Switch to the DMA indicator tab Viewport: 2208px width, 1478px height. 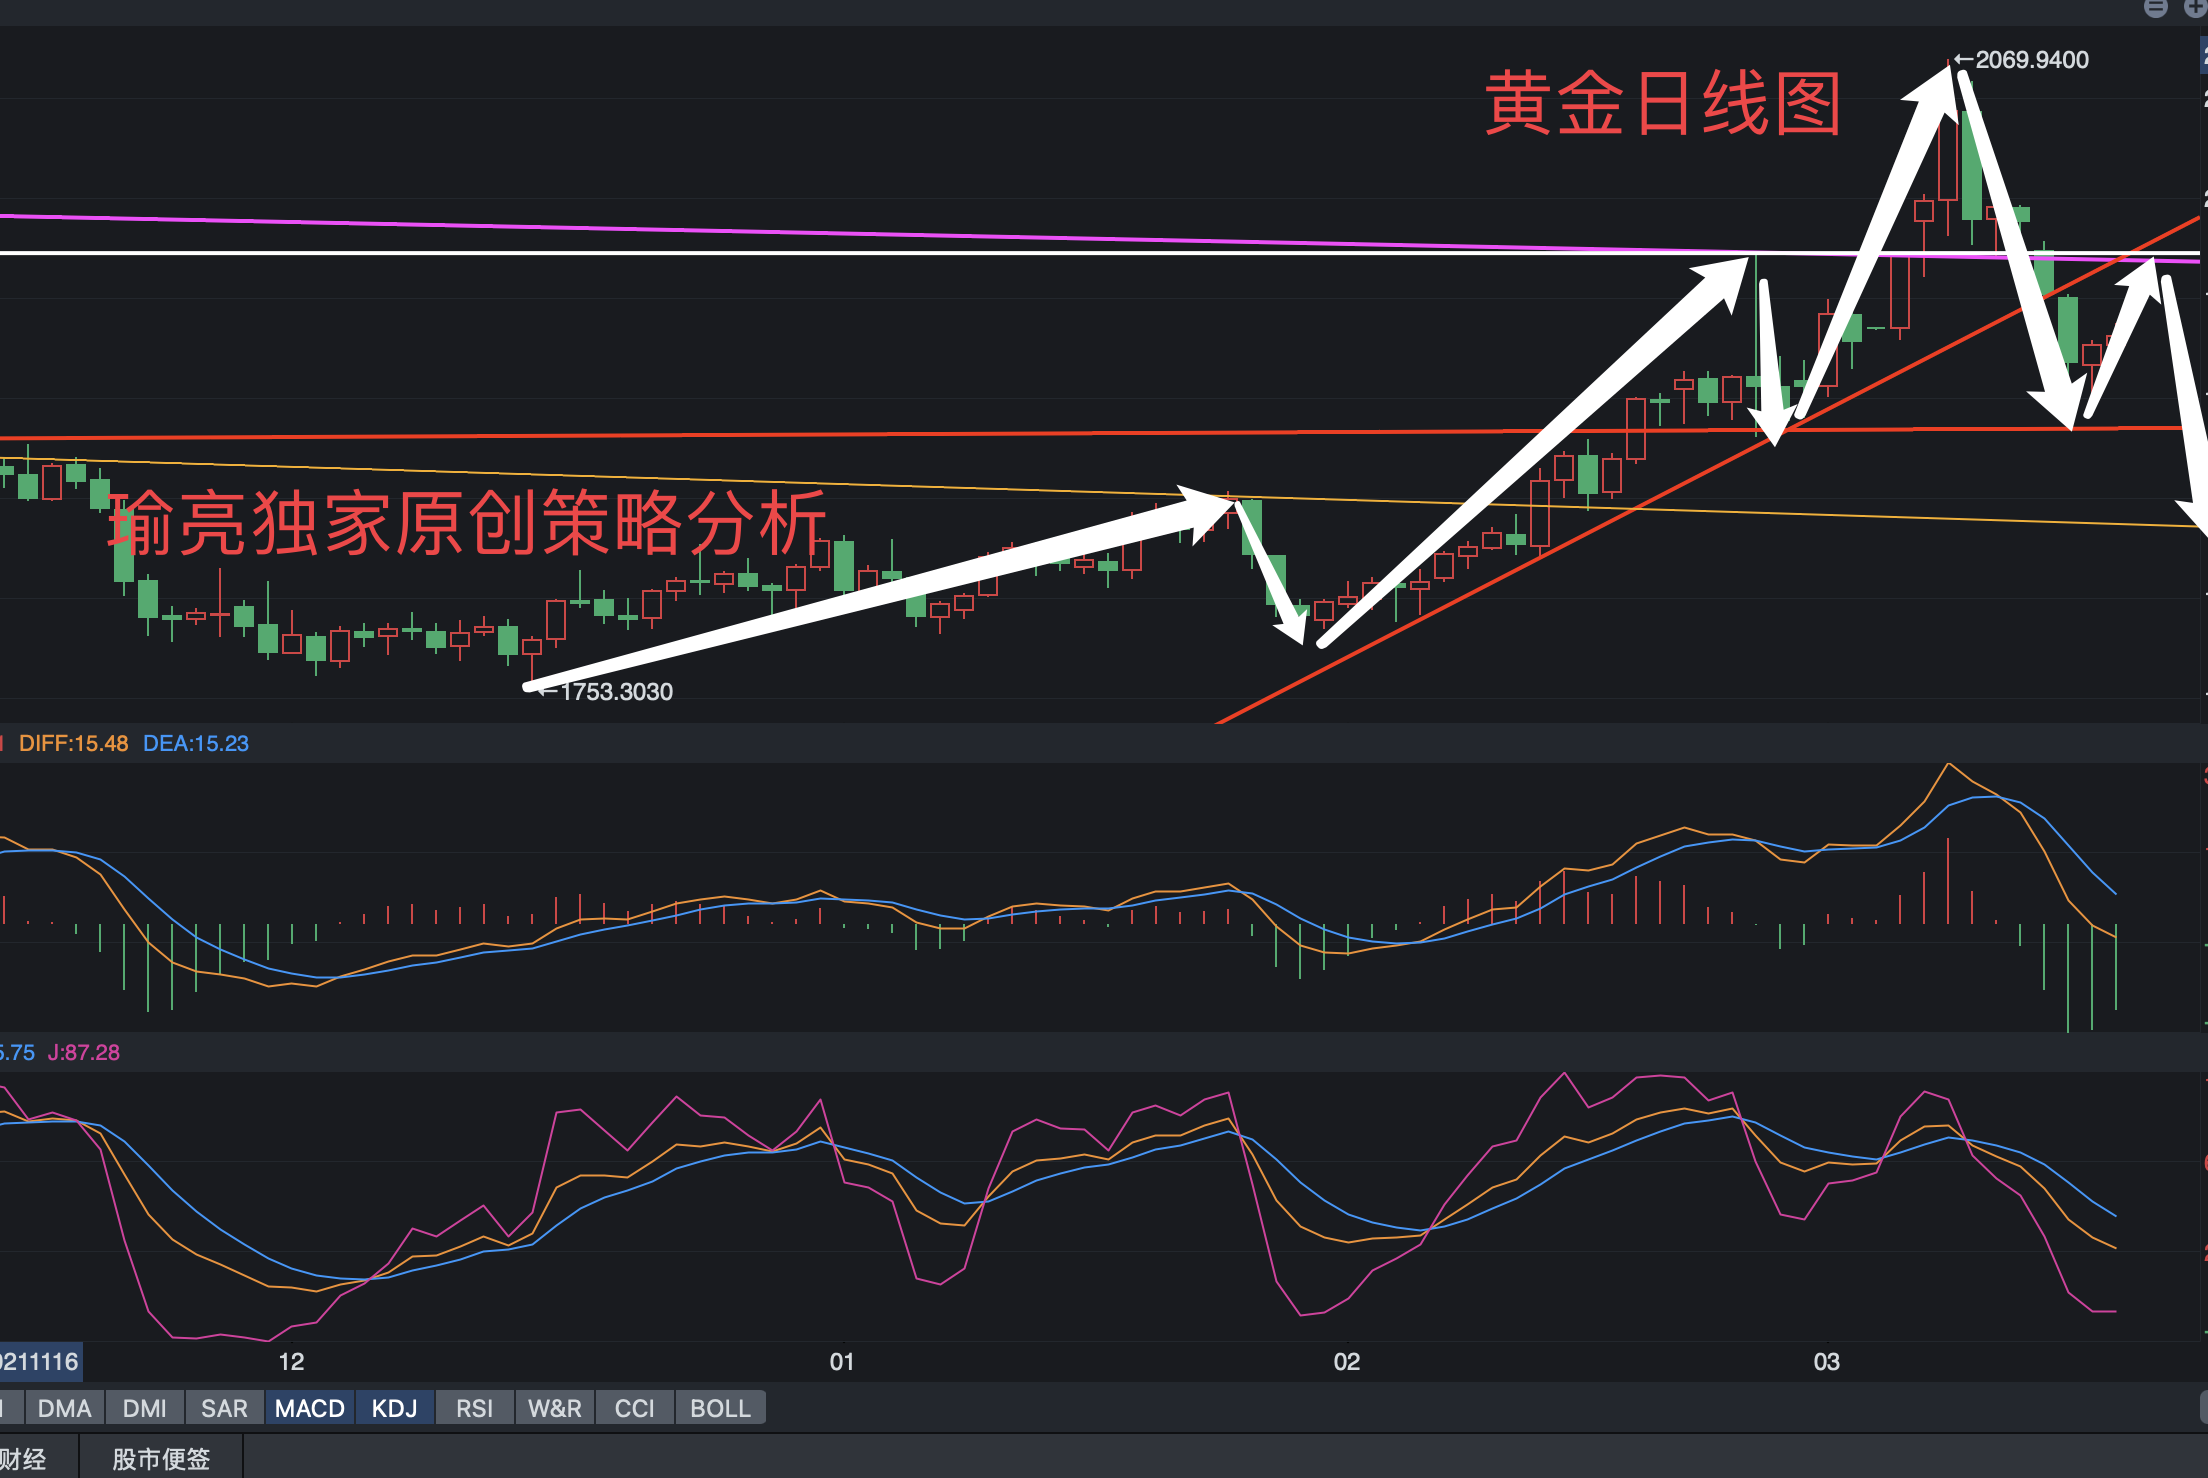tap(65, 1408)
